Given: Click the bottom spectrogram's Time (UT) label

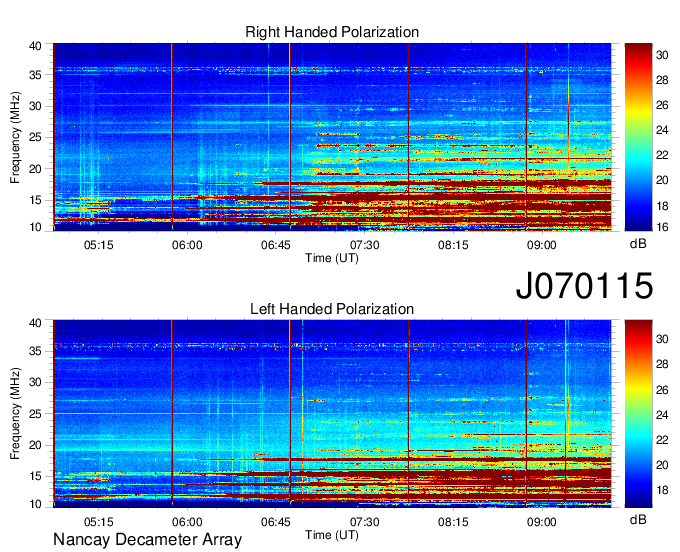Looking at the screenshot, I should point(332,535).
